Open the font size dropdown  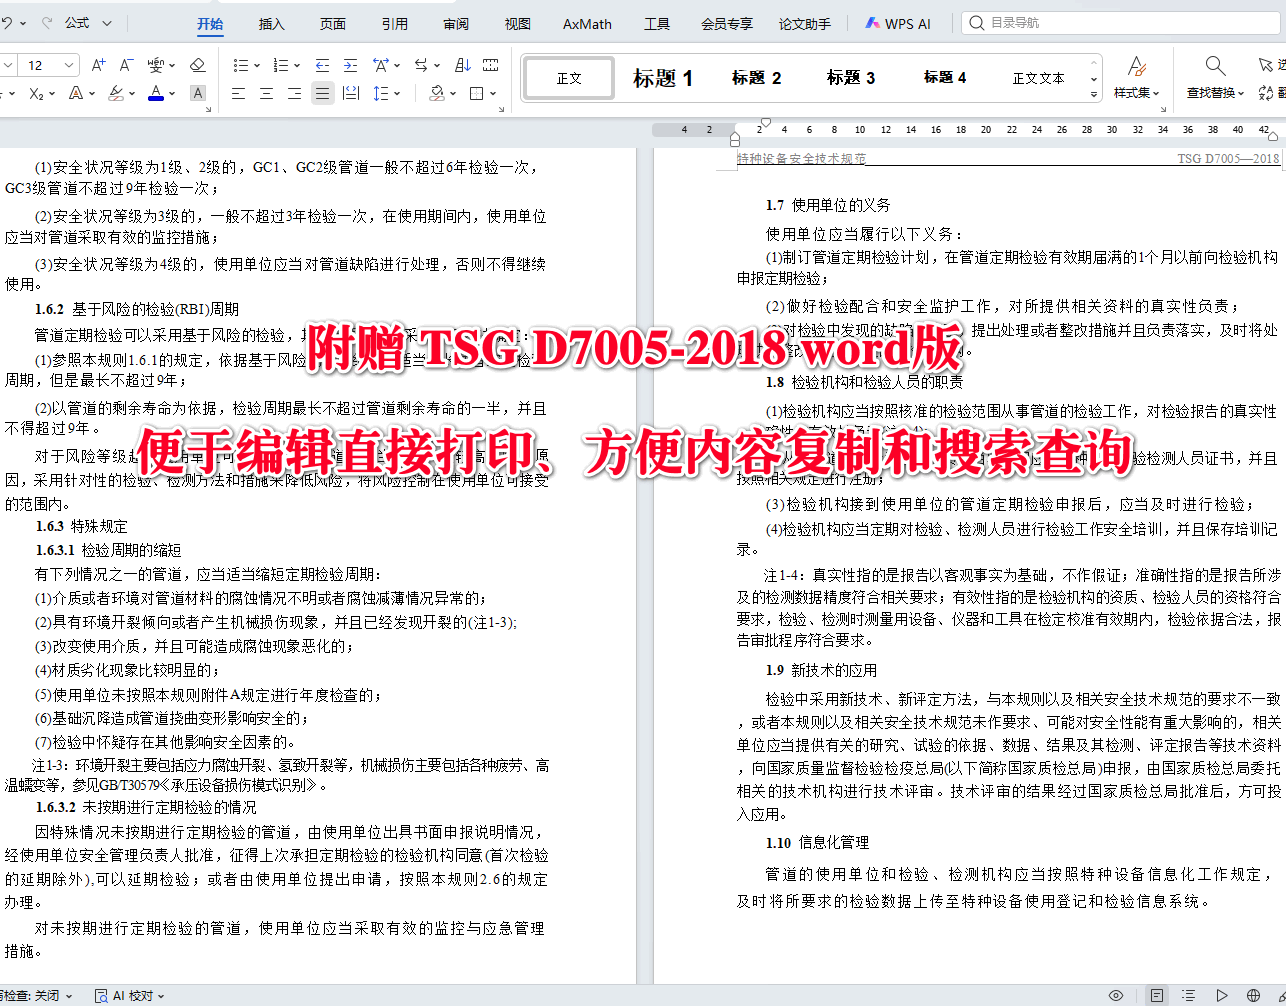67,64
